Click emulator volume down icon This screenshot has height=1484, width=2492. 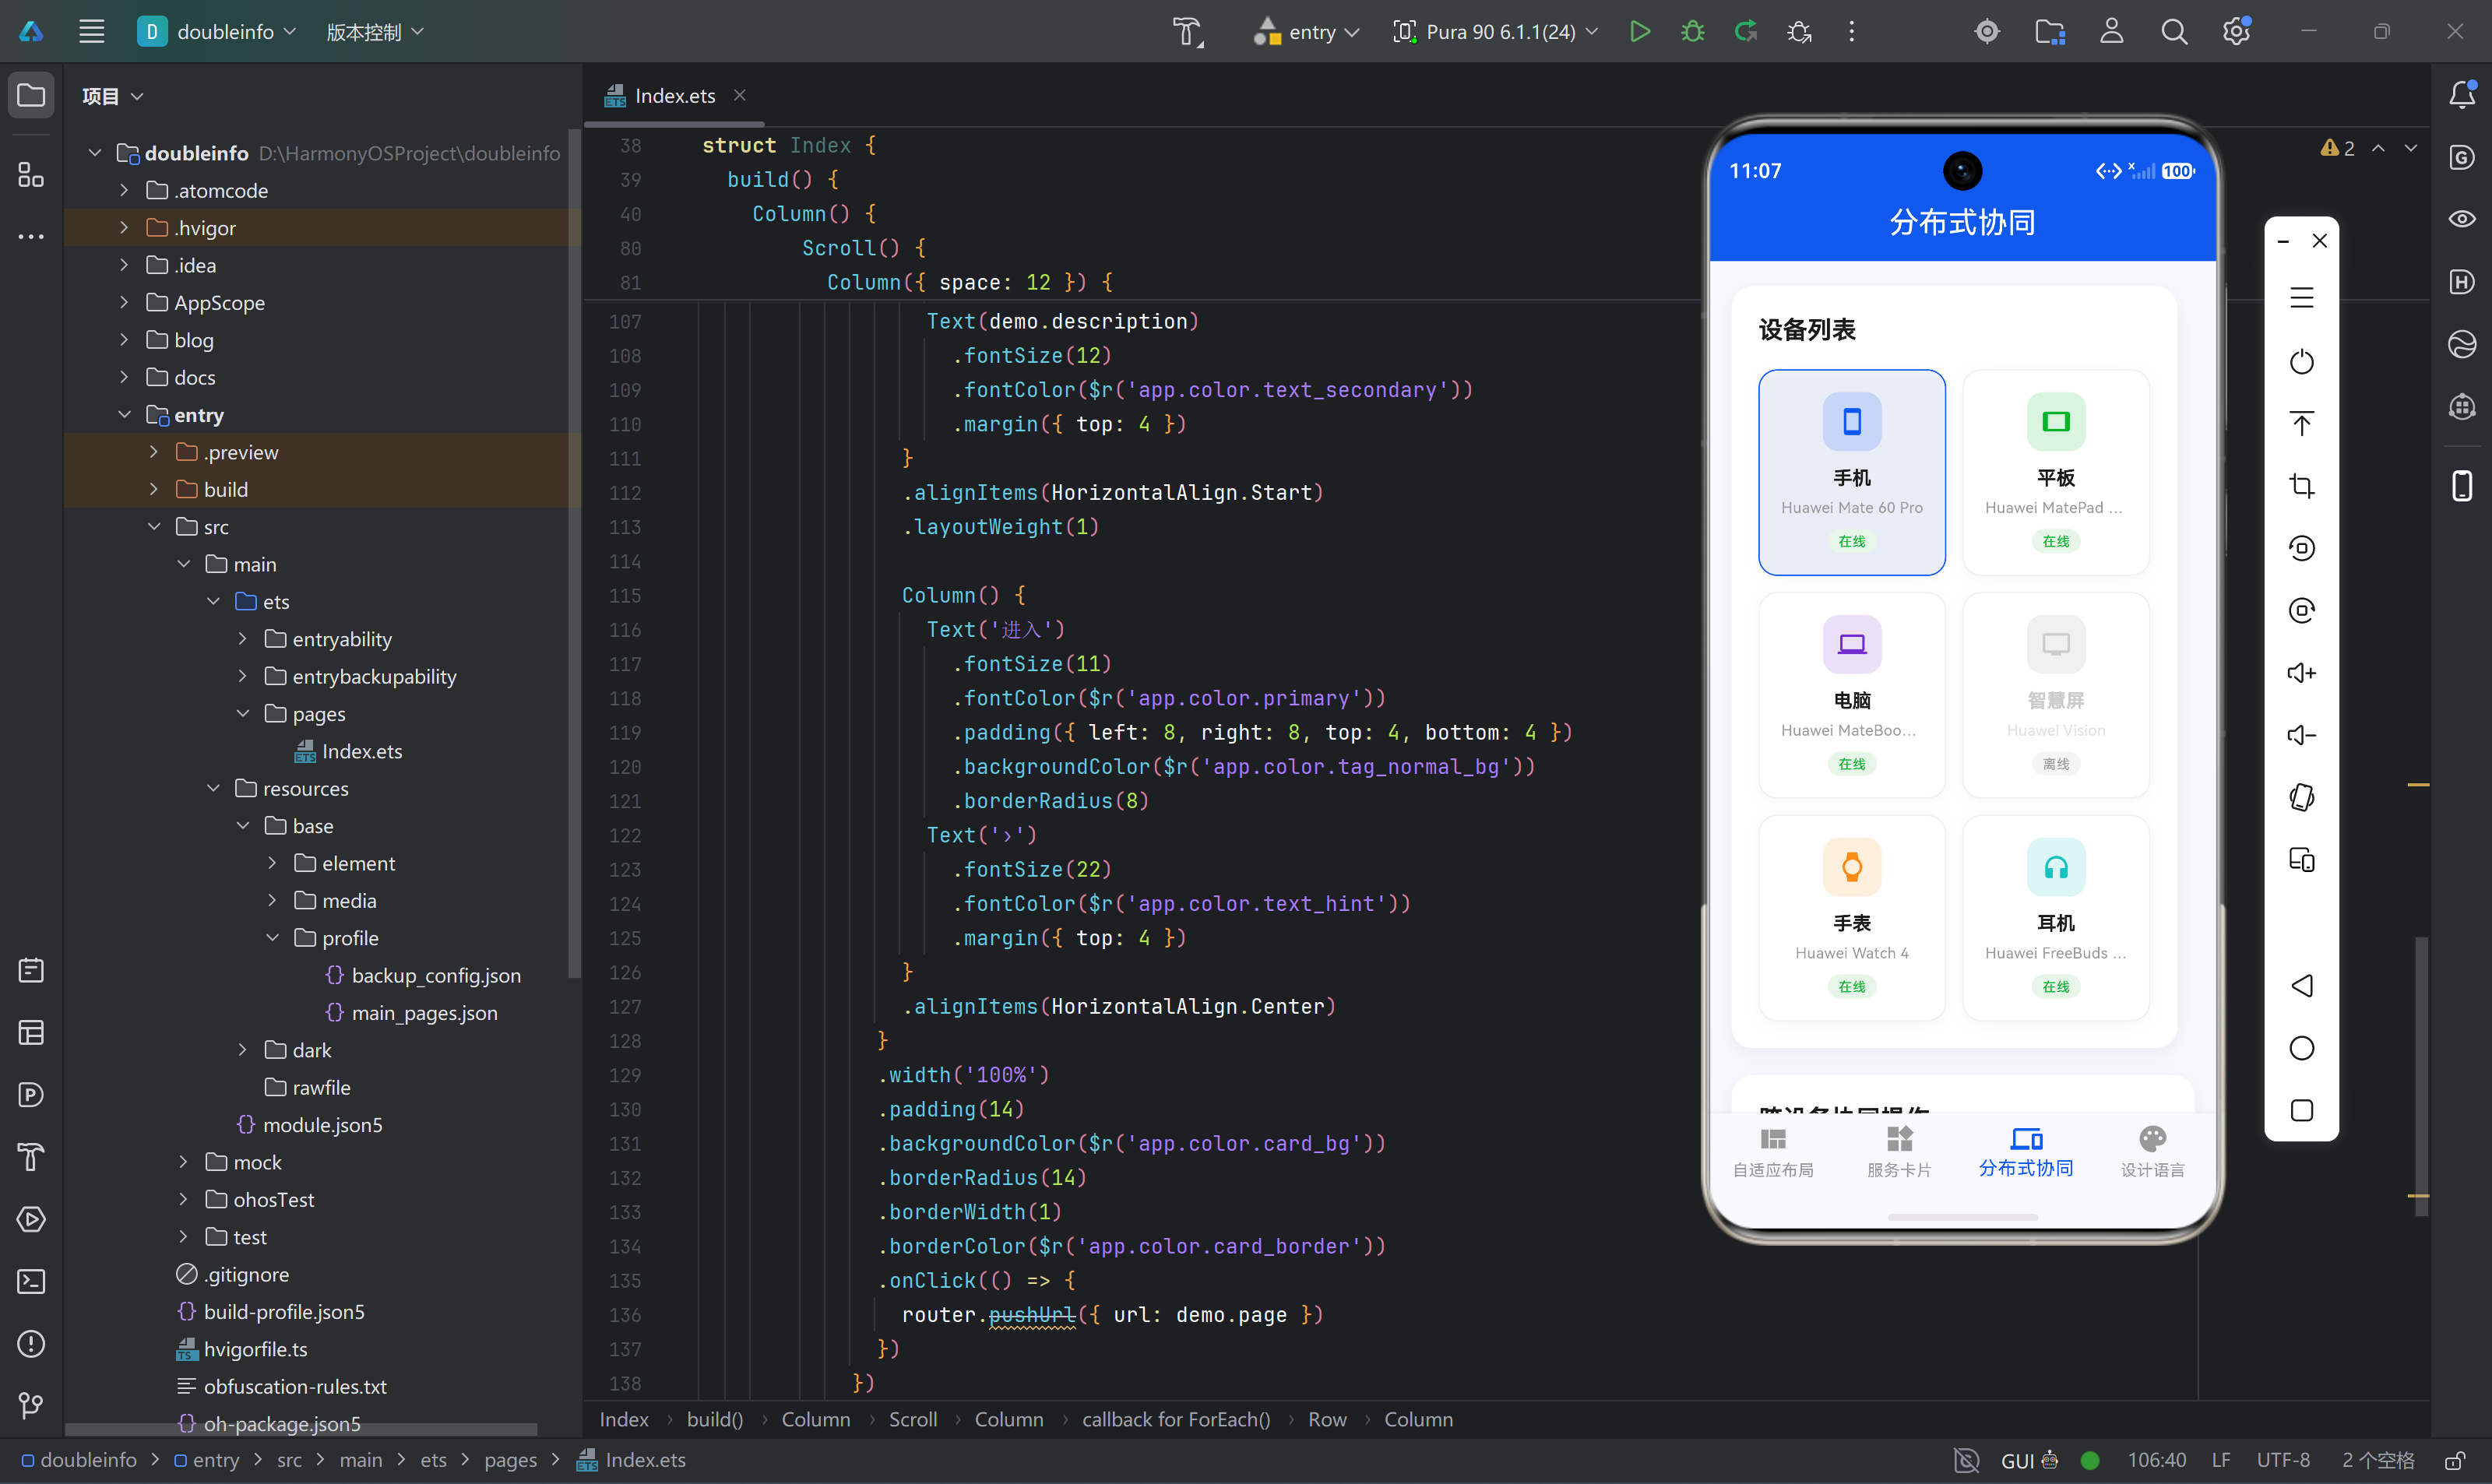pos(2301,735)
